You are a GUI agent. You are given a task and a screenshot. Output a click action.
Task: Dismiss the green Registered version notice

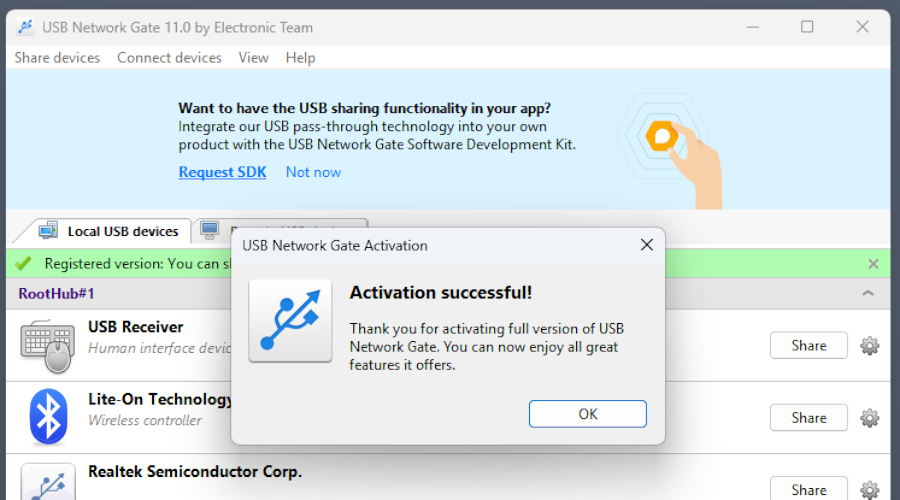(873, 263)
